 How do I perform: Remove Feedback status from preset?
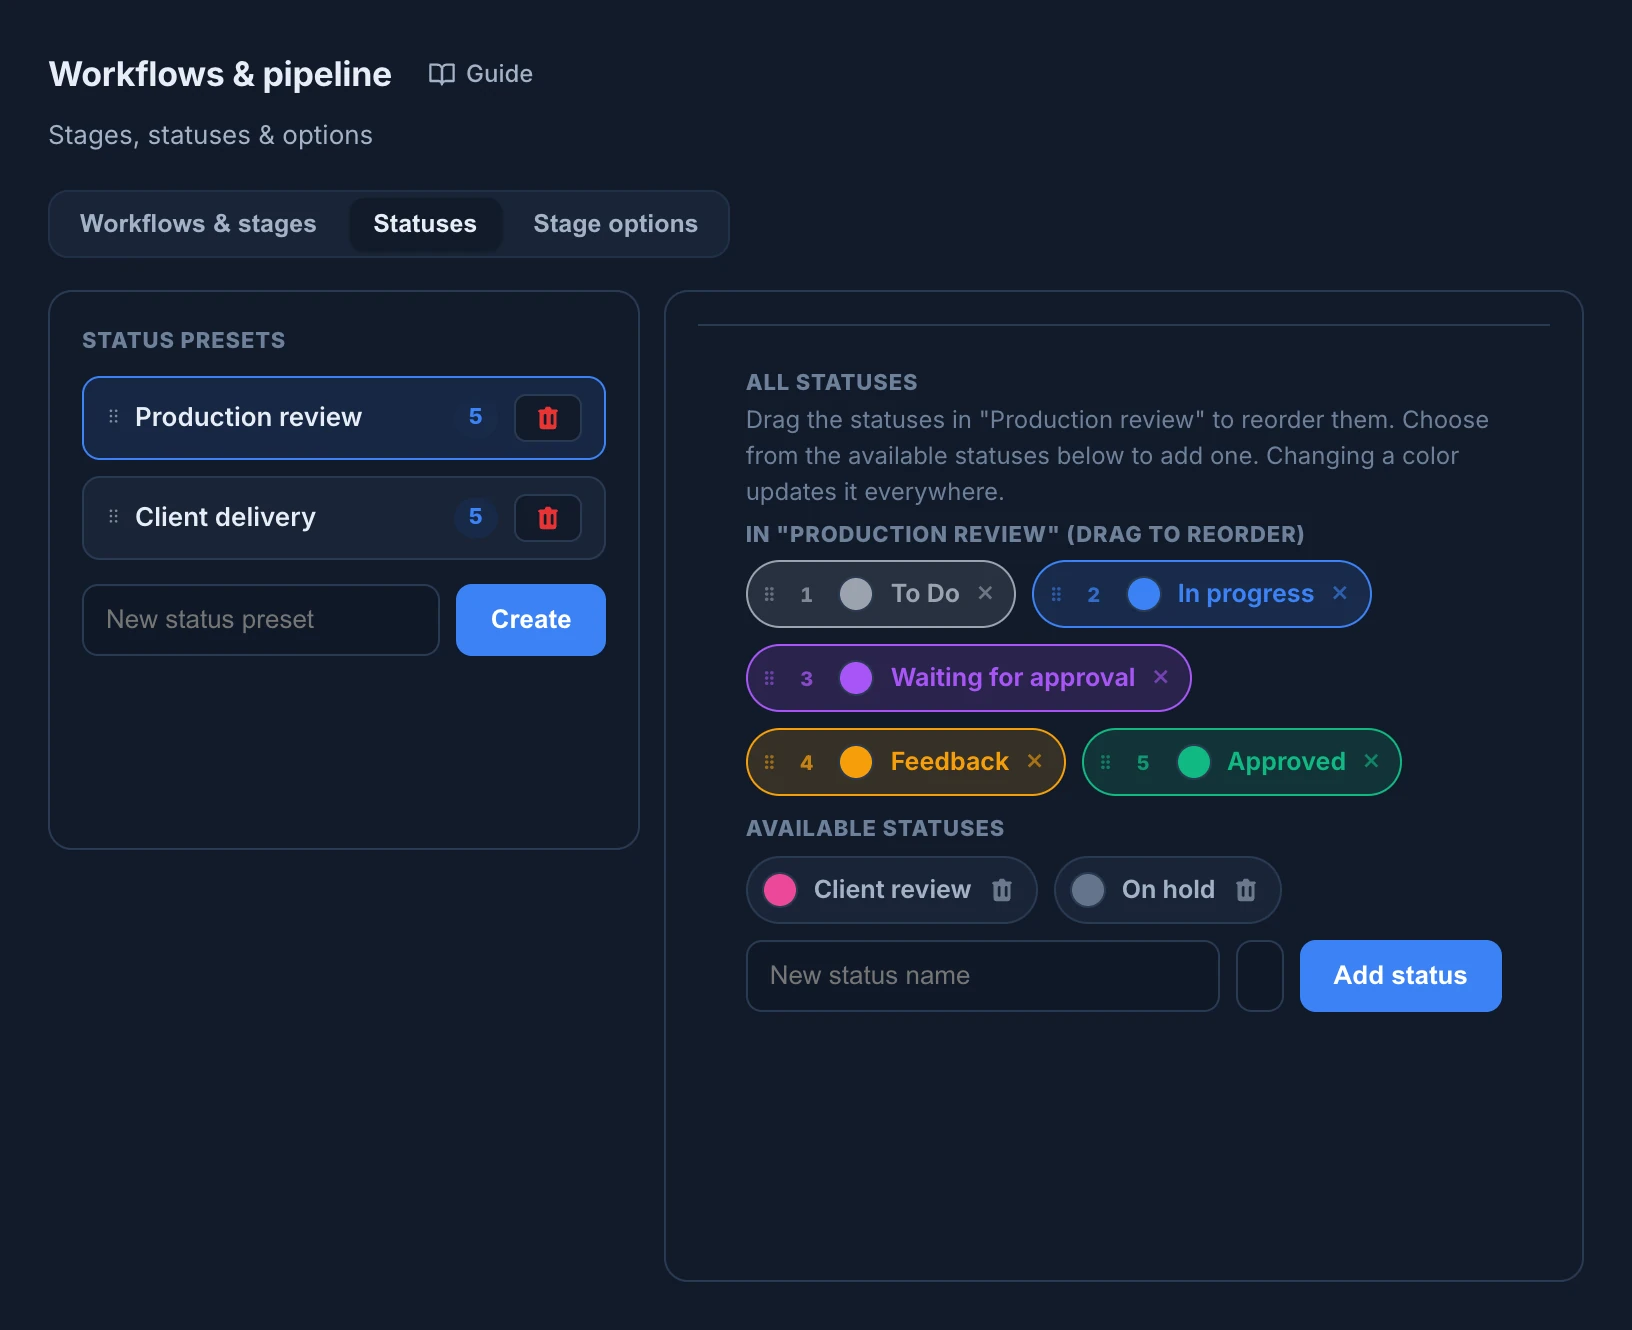1035,761
